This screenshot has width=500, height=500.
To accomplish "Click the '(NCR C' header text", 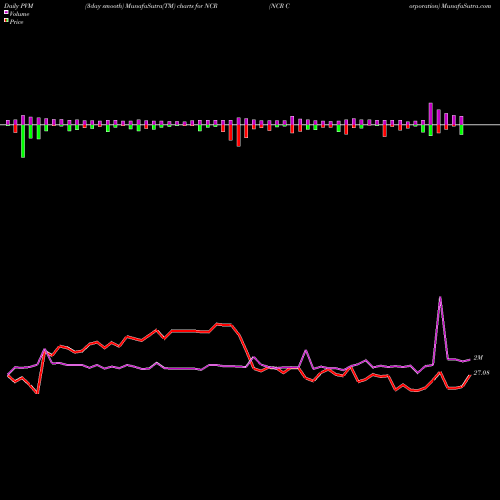I will [x=279, y=6].
